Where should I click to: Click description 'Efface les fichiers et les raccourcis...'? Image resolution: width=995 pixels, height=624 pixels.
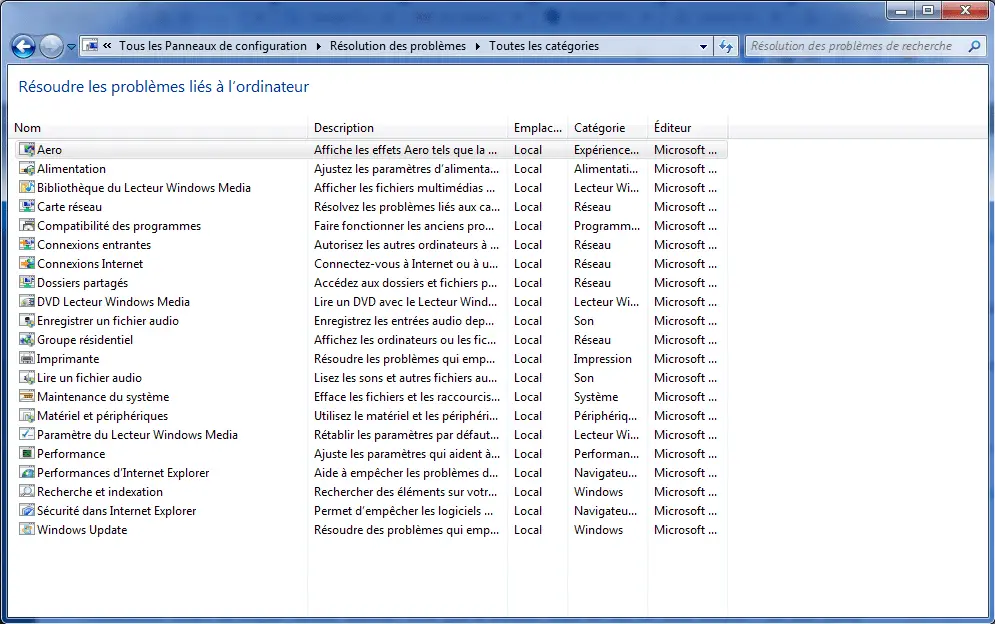click(x=407, y=397)
